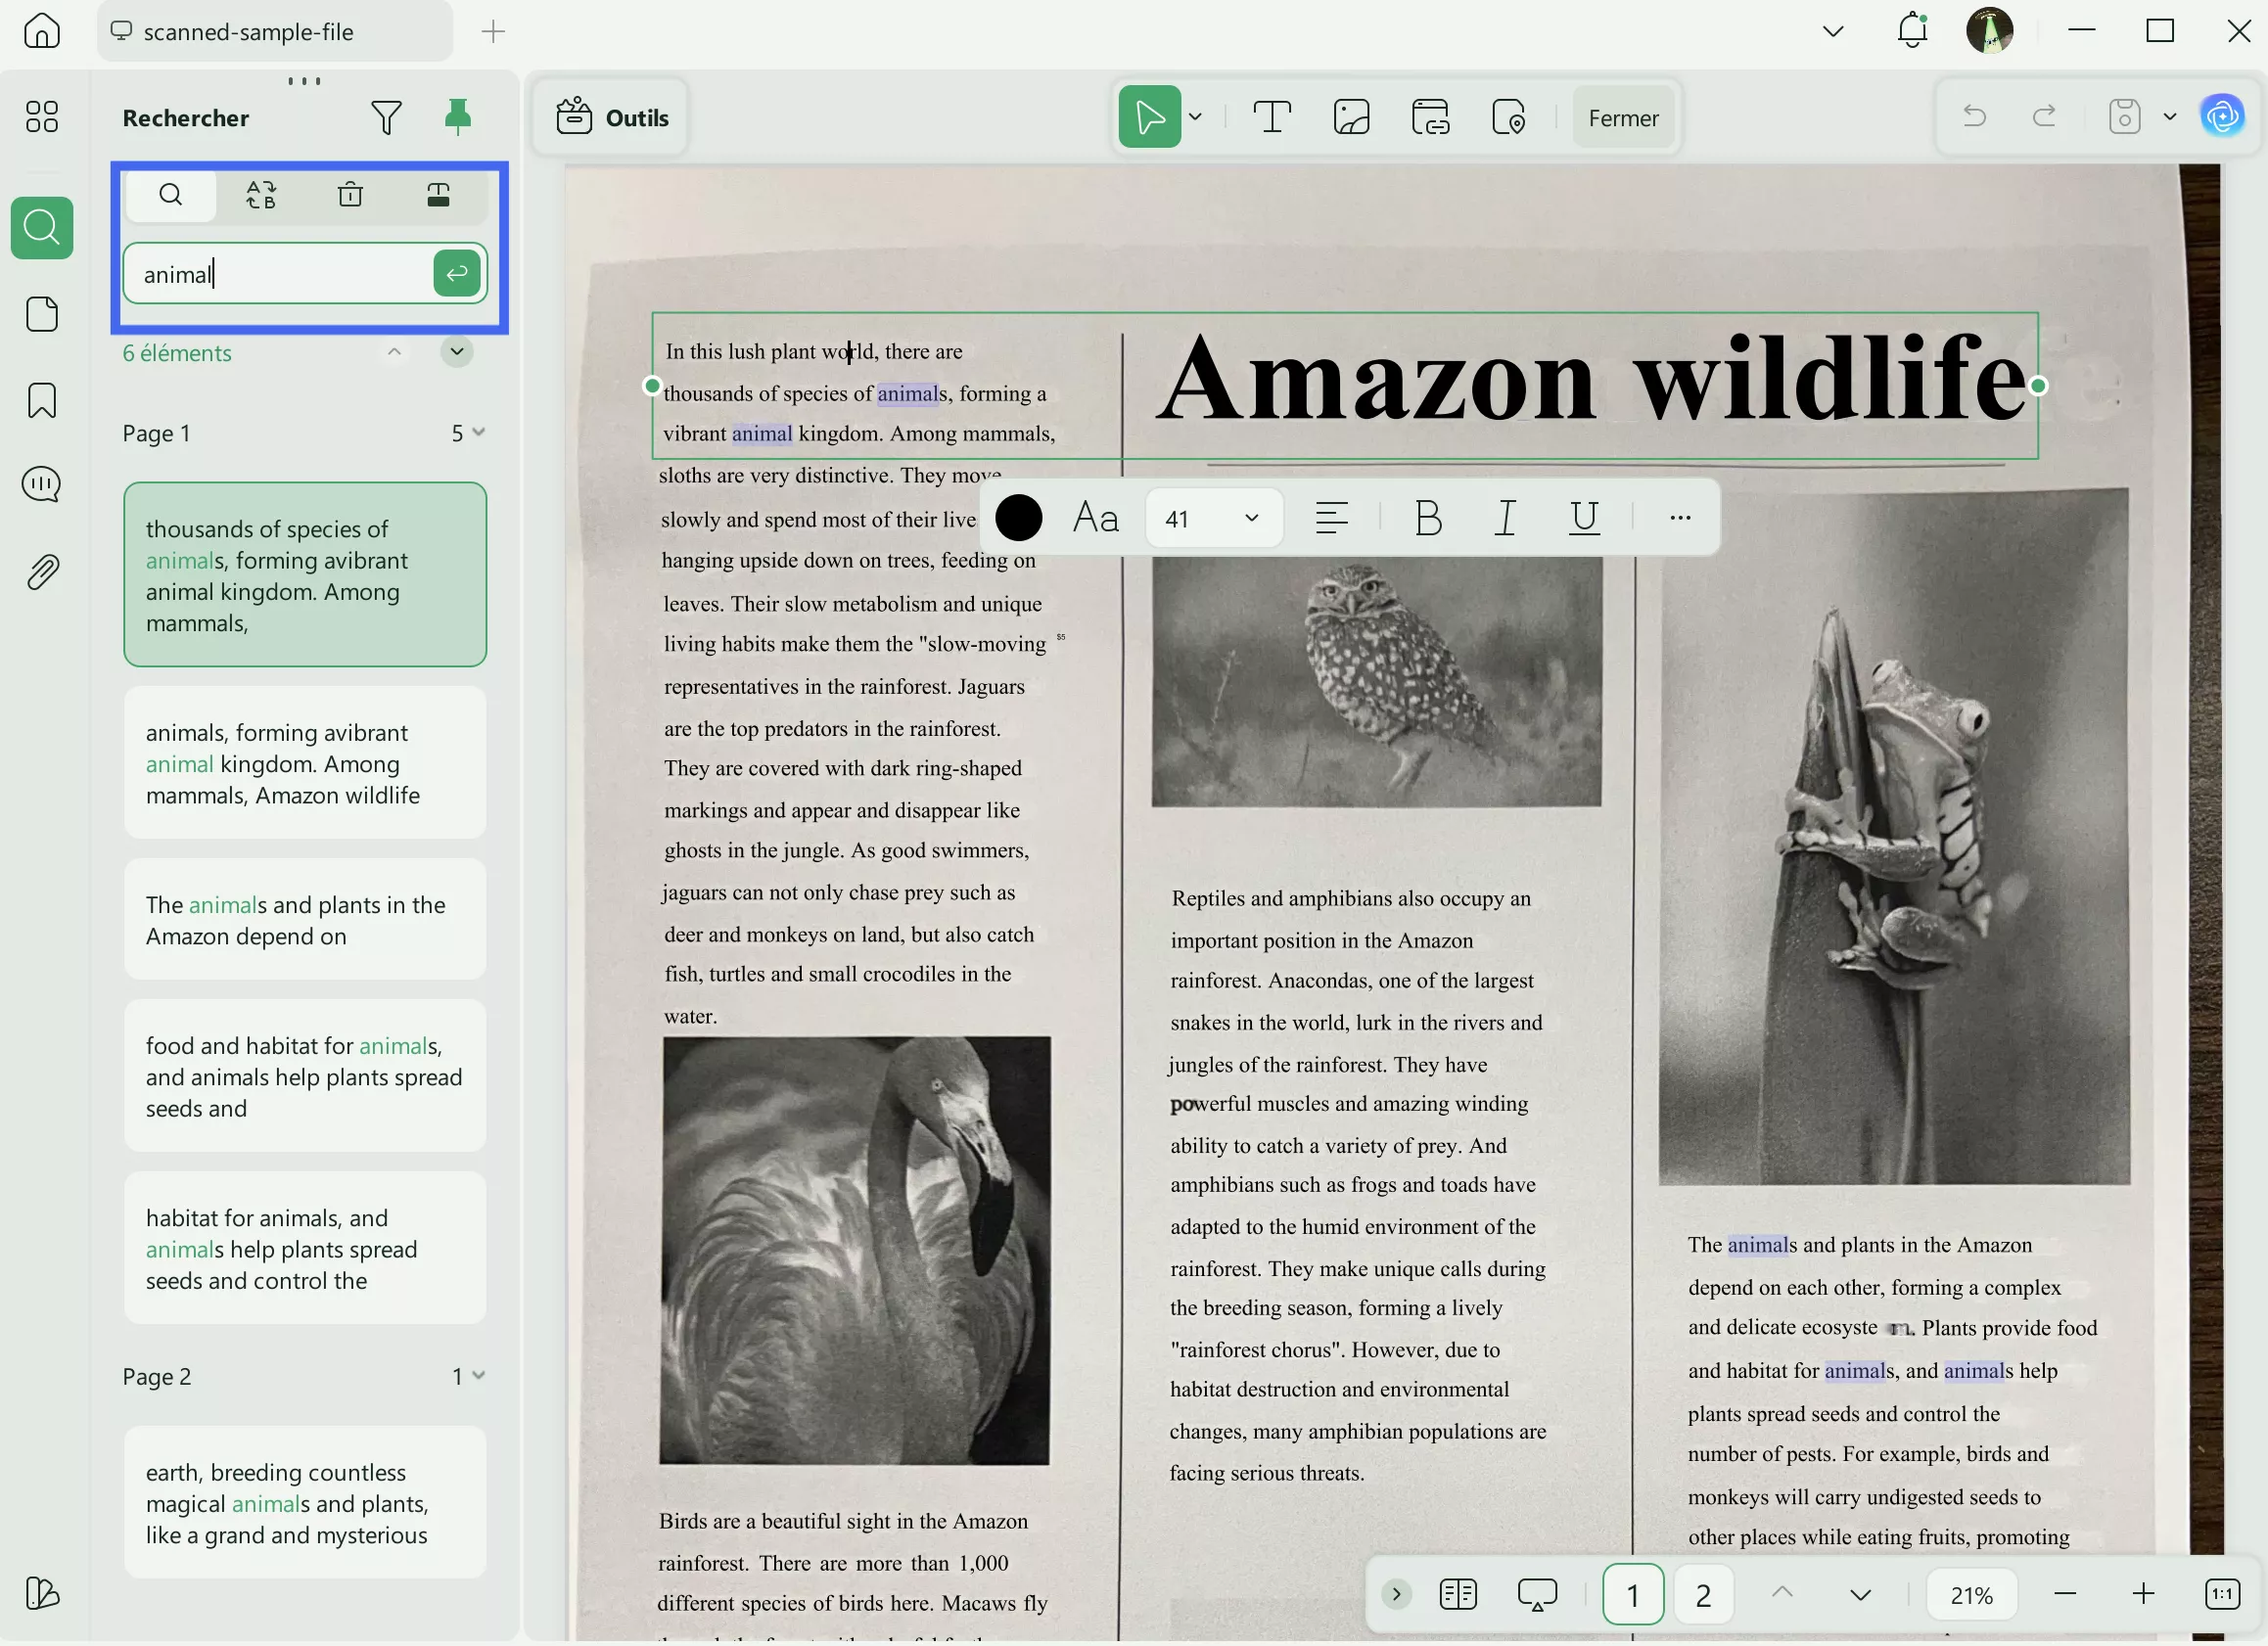The width and height of the screenshot is (2268, 1646).
Task: Switch to the find-and-replace tab
Action: point(261,195)
